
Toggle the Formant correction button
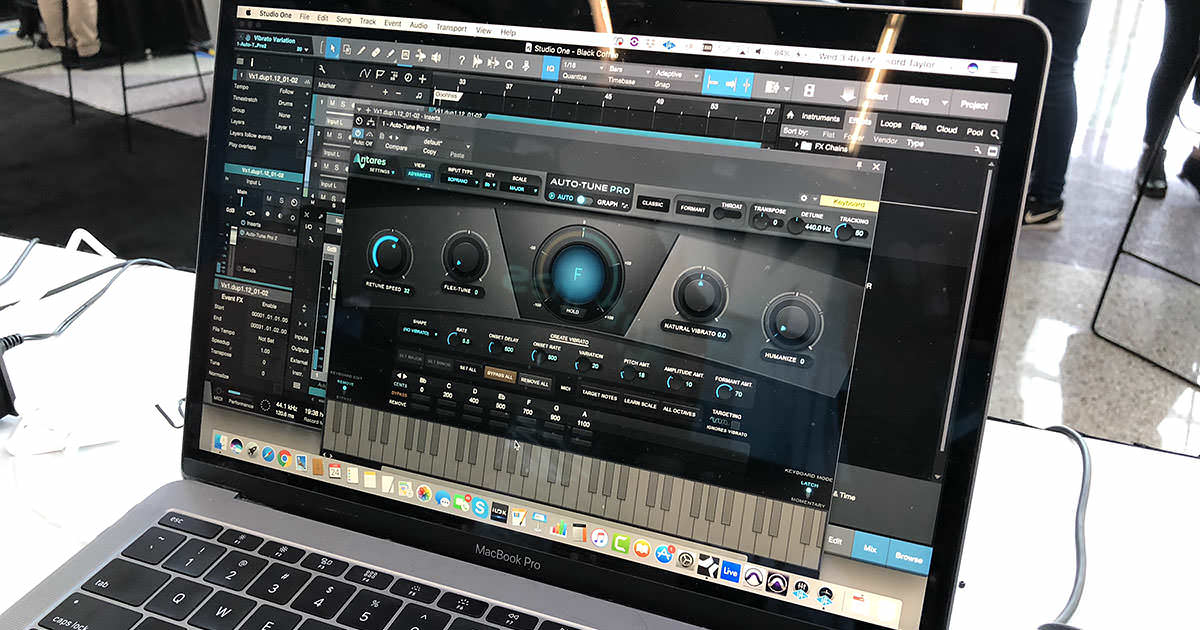coord(694,209)
